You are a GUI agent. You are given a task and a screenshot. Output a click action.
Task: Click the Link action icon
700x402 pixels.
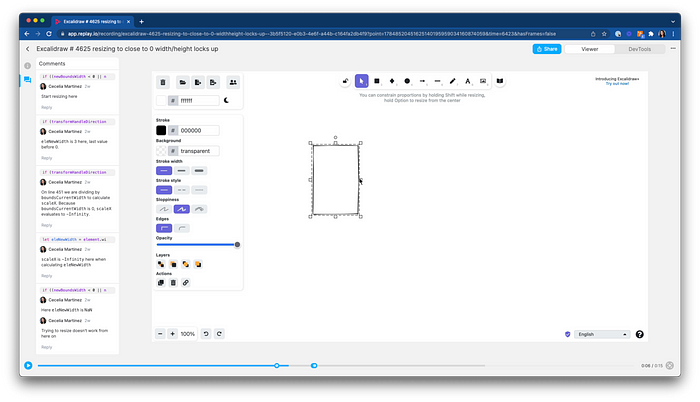tap(186, 283)
